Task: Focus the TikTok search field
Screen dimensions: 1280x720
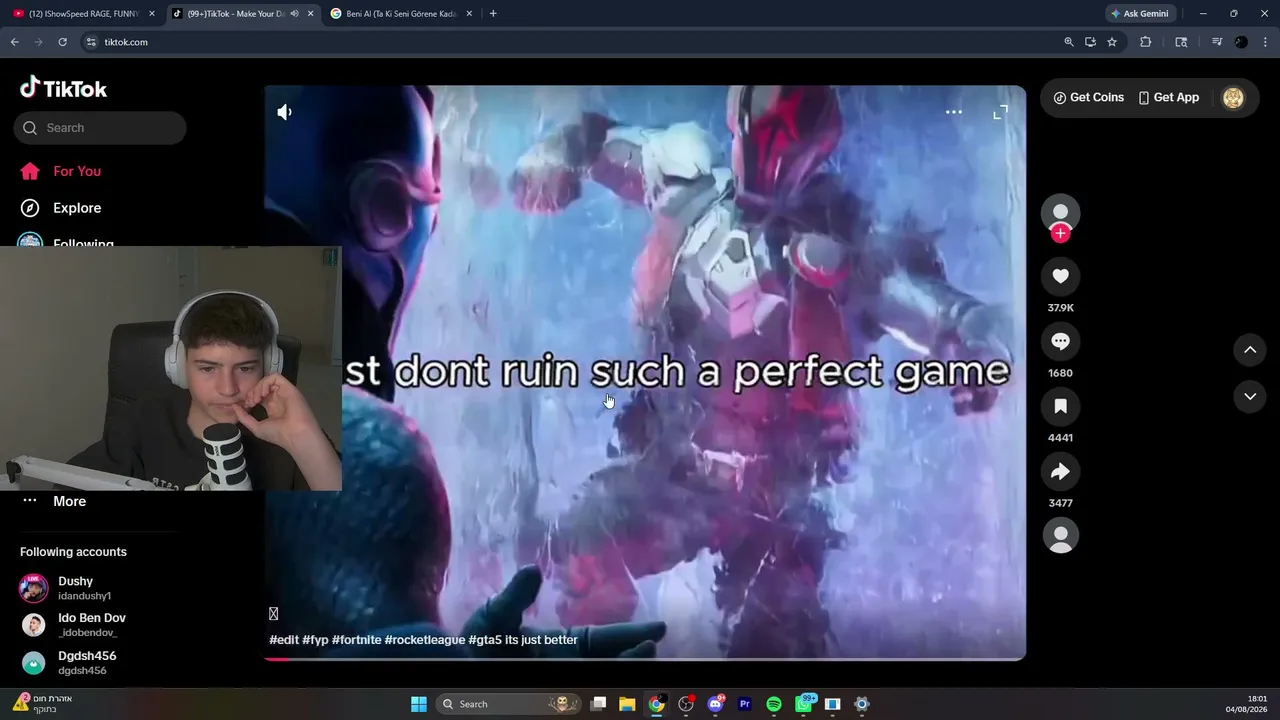Action: 100,128
